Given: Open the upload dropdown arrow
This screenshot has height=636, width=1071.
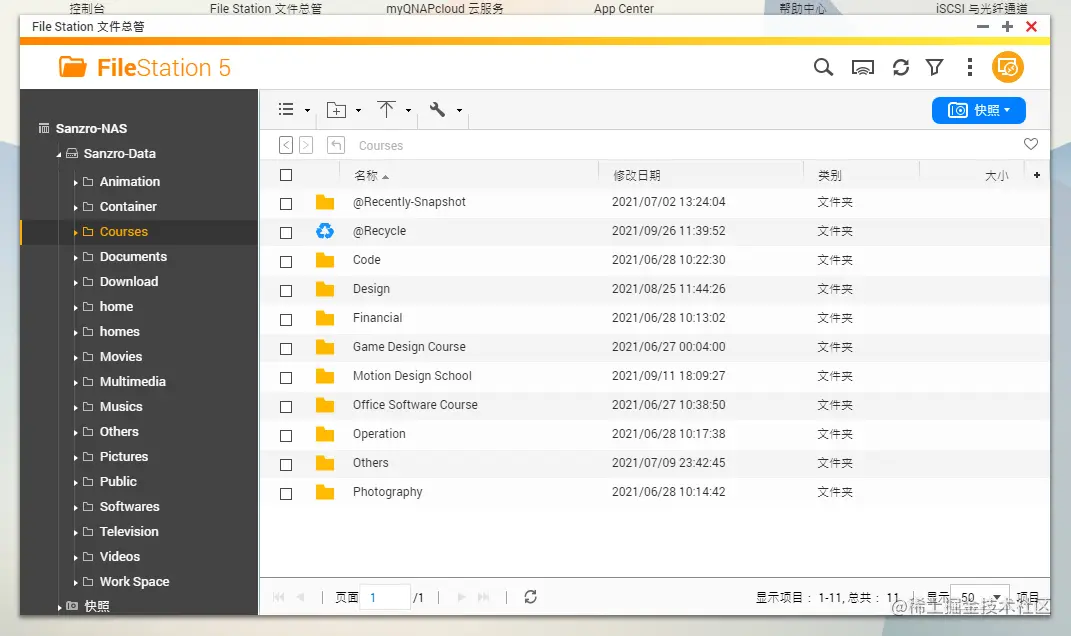Looking at the screenshot, I should coord(408,111).
